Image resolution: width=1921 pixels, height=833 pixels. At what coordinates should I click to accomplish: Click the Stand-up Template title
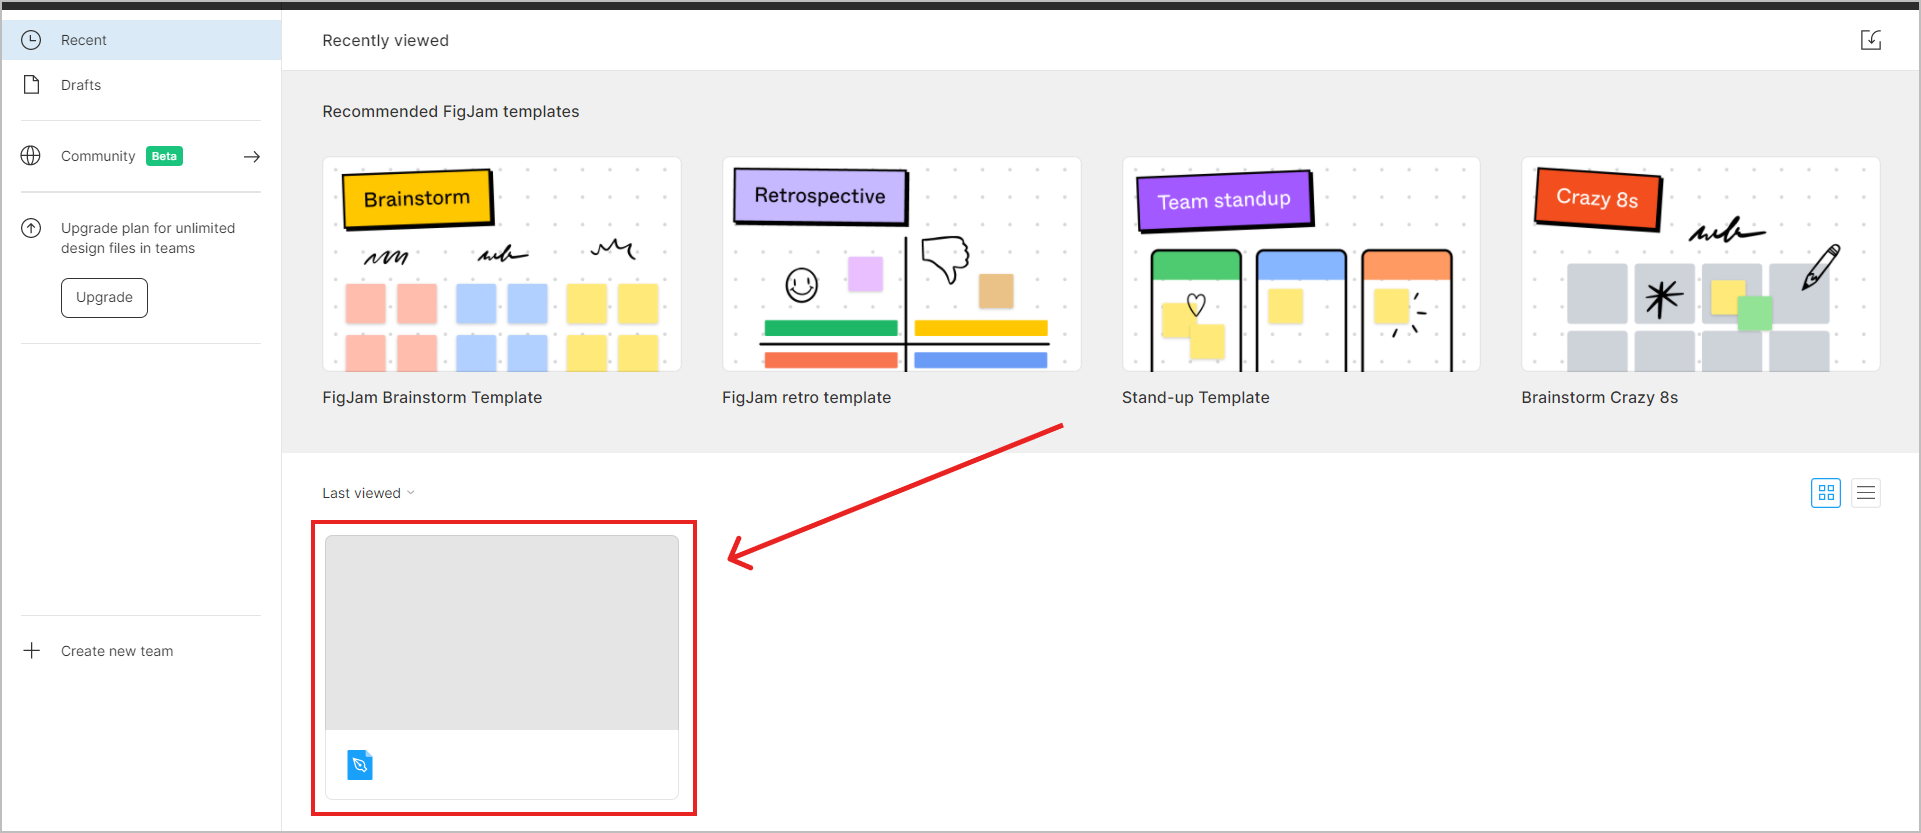pyautogui.click(x=1196, y=397)
